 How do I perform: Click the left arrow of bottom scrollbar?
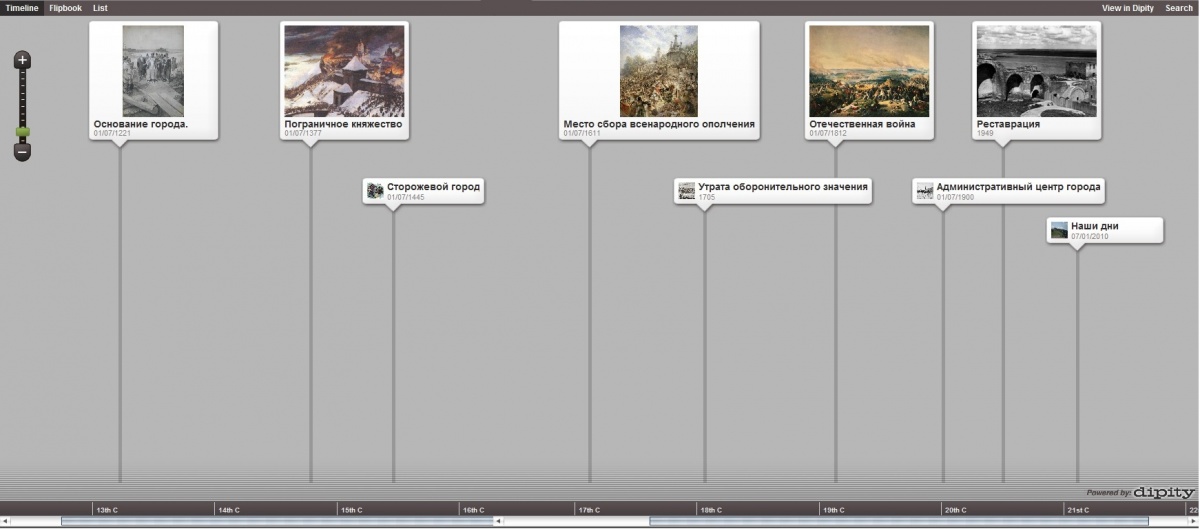(x=5, y=521)
